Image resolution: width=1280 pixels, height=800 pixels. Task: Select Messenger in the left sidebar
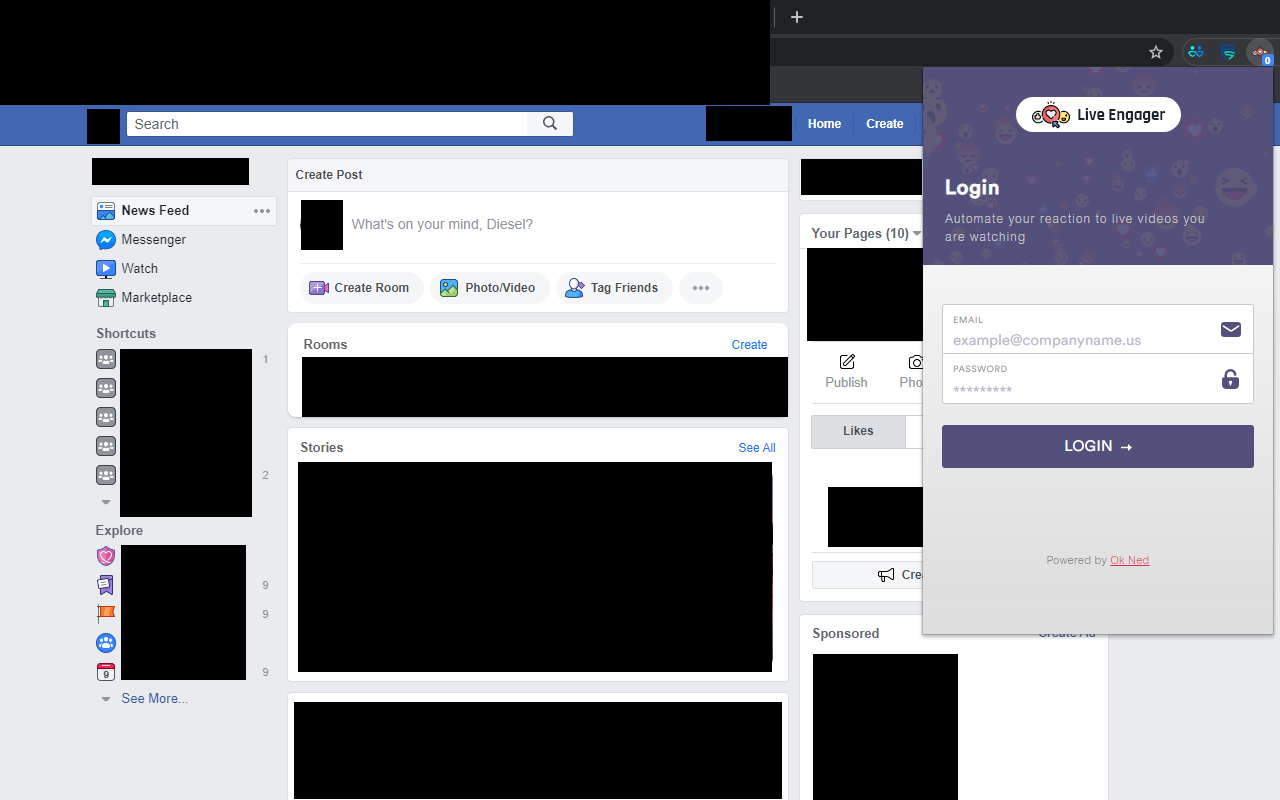pos(154,240)
